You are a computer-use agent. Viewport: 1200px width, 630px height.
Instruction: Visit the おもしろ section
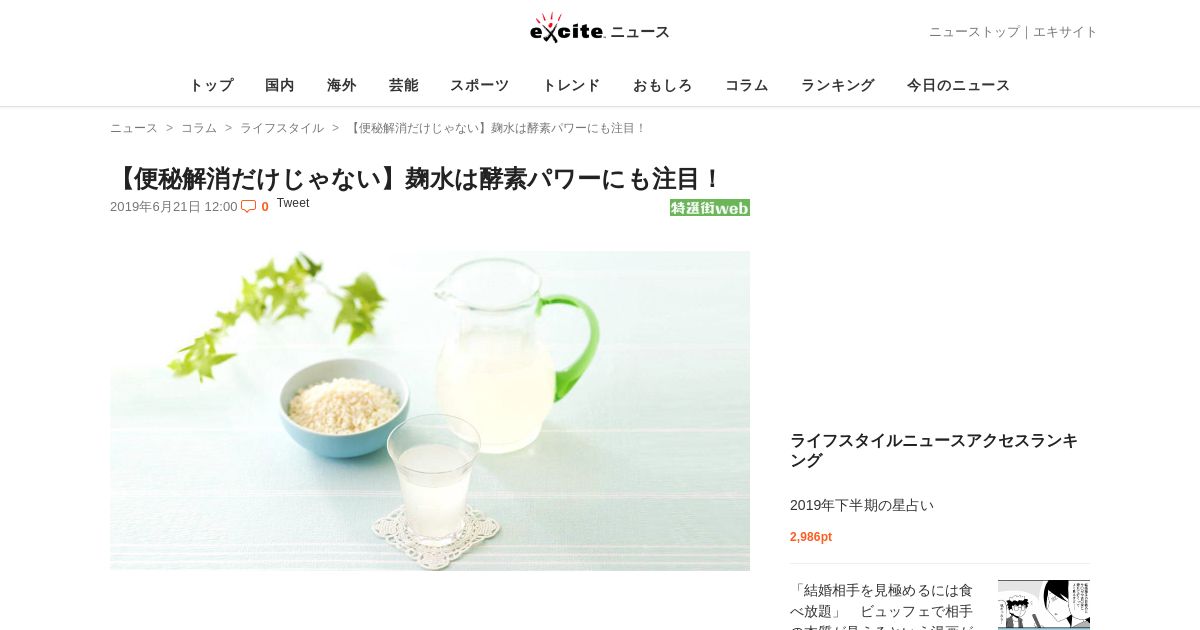(663, 85)
